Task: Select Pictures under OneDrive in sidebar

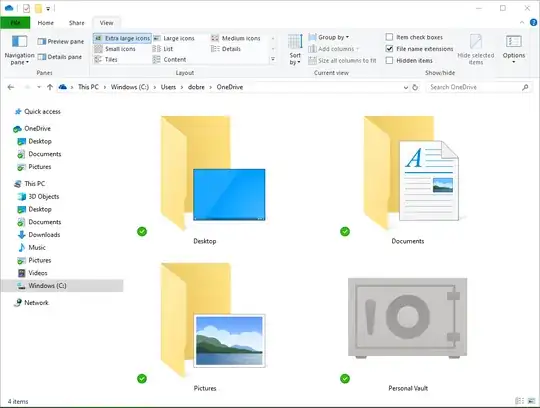Action: [34, 167]
